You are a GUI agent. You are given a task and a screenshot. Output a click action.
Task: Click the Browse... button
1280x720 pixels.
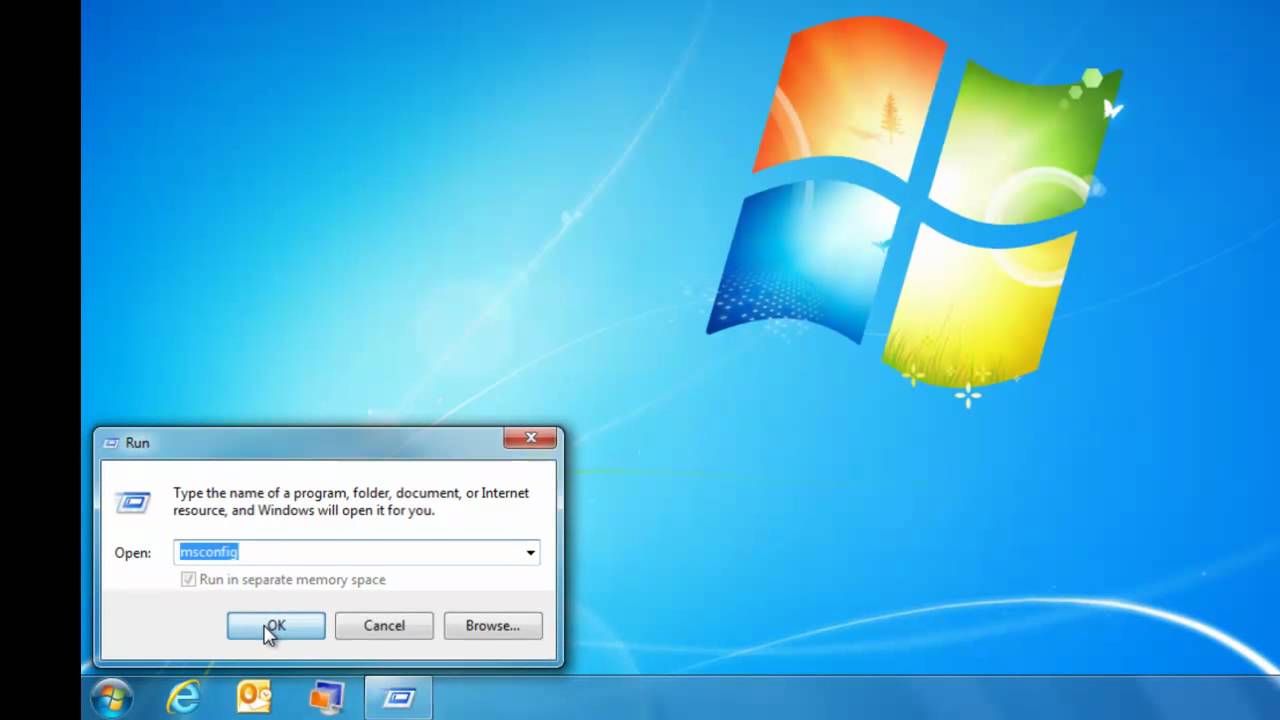pos(493,626)
